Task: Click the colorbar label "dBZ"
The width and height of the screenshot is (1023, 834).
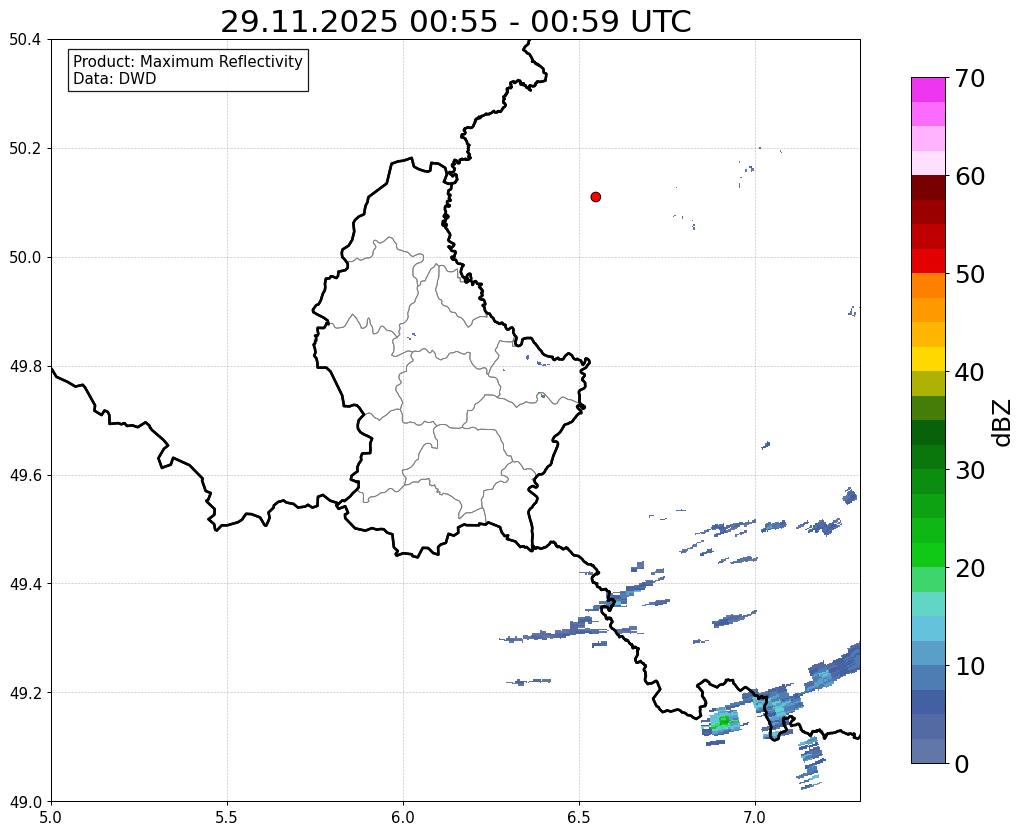Action: 1003,422
